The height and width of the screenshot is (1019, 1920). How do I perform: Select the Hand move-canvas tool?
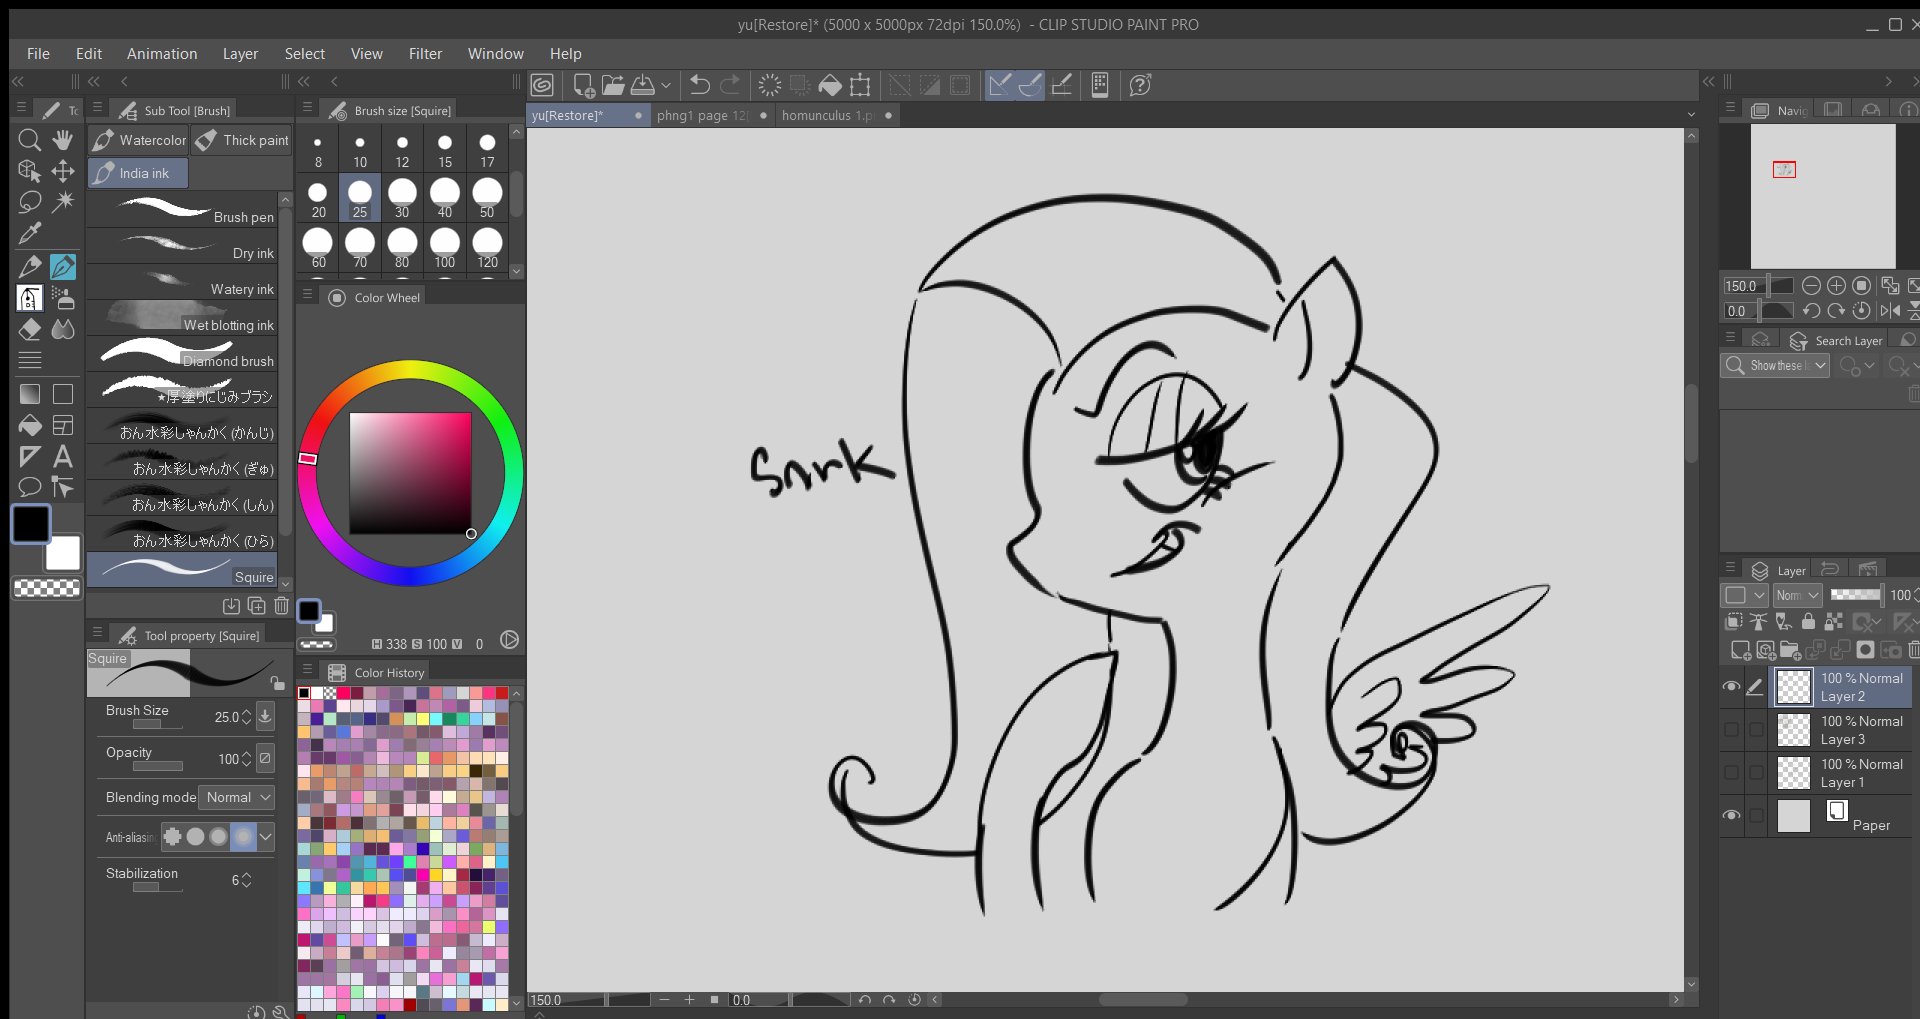63,140
